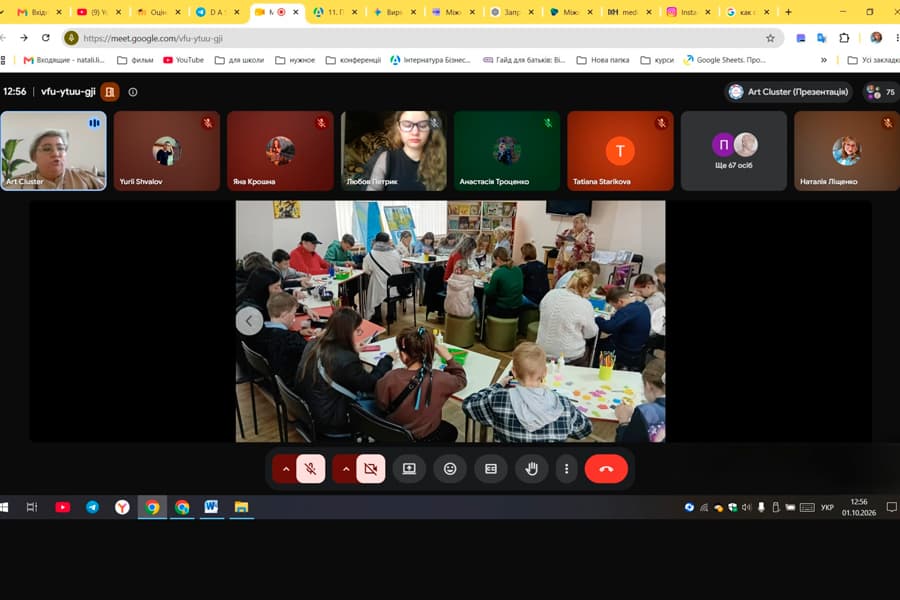This screenshot has width=900, height=600.
Task: Bookmark this page with the star icon
Action: [x=770, y=38]
